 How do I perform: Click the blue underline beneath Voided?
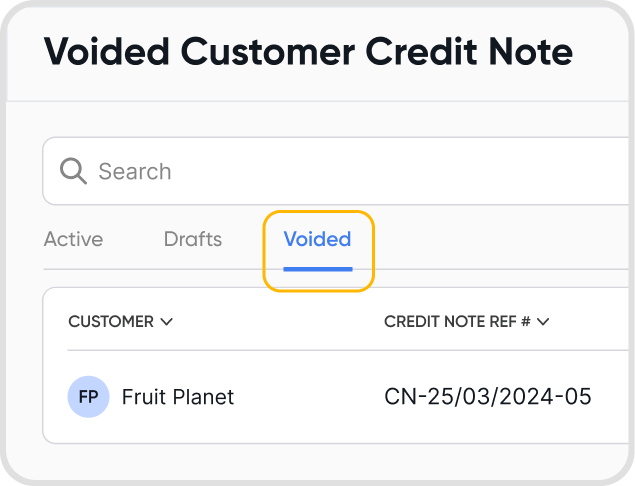point(317,268)
